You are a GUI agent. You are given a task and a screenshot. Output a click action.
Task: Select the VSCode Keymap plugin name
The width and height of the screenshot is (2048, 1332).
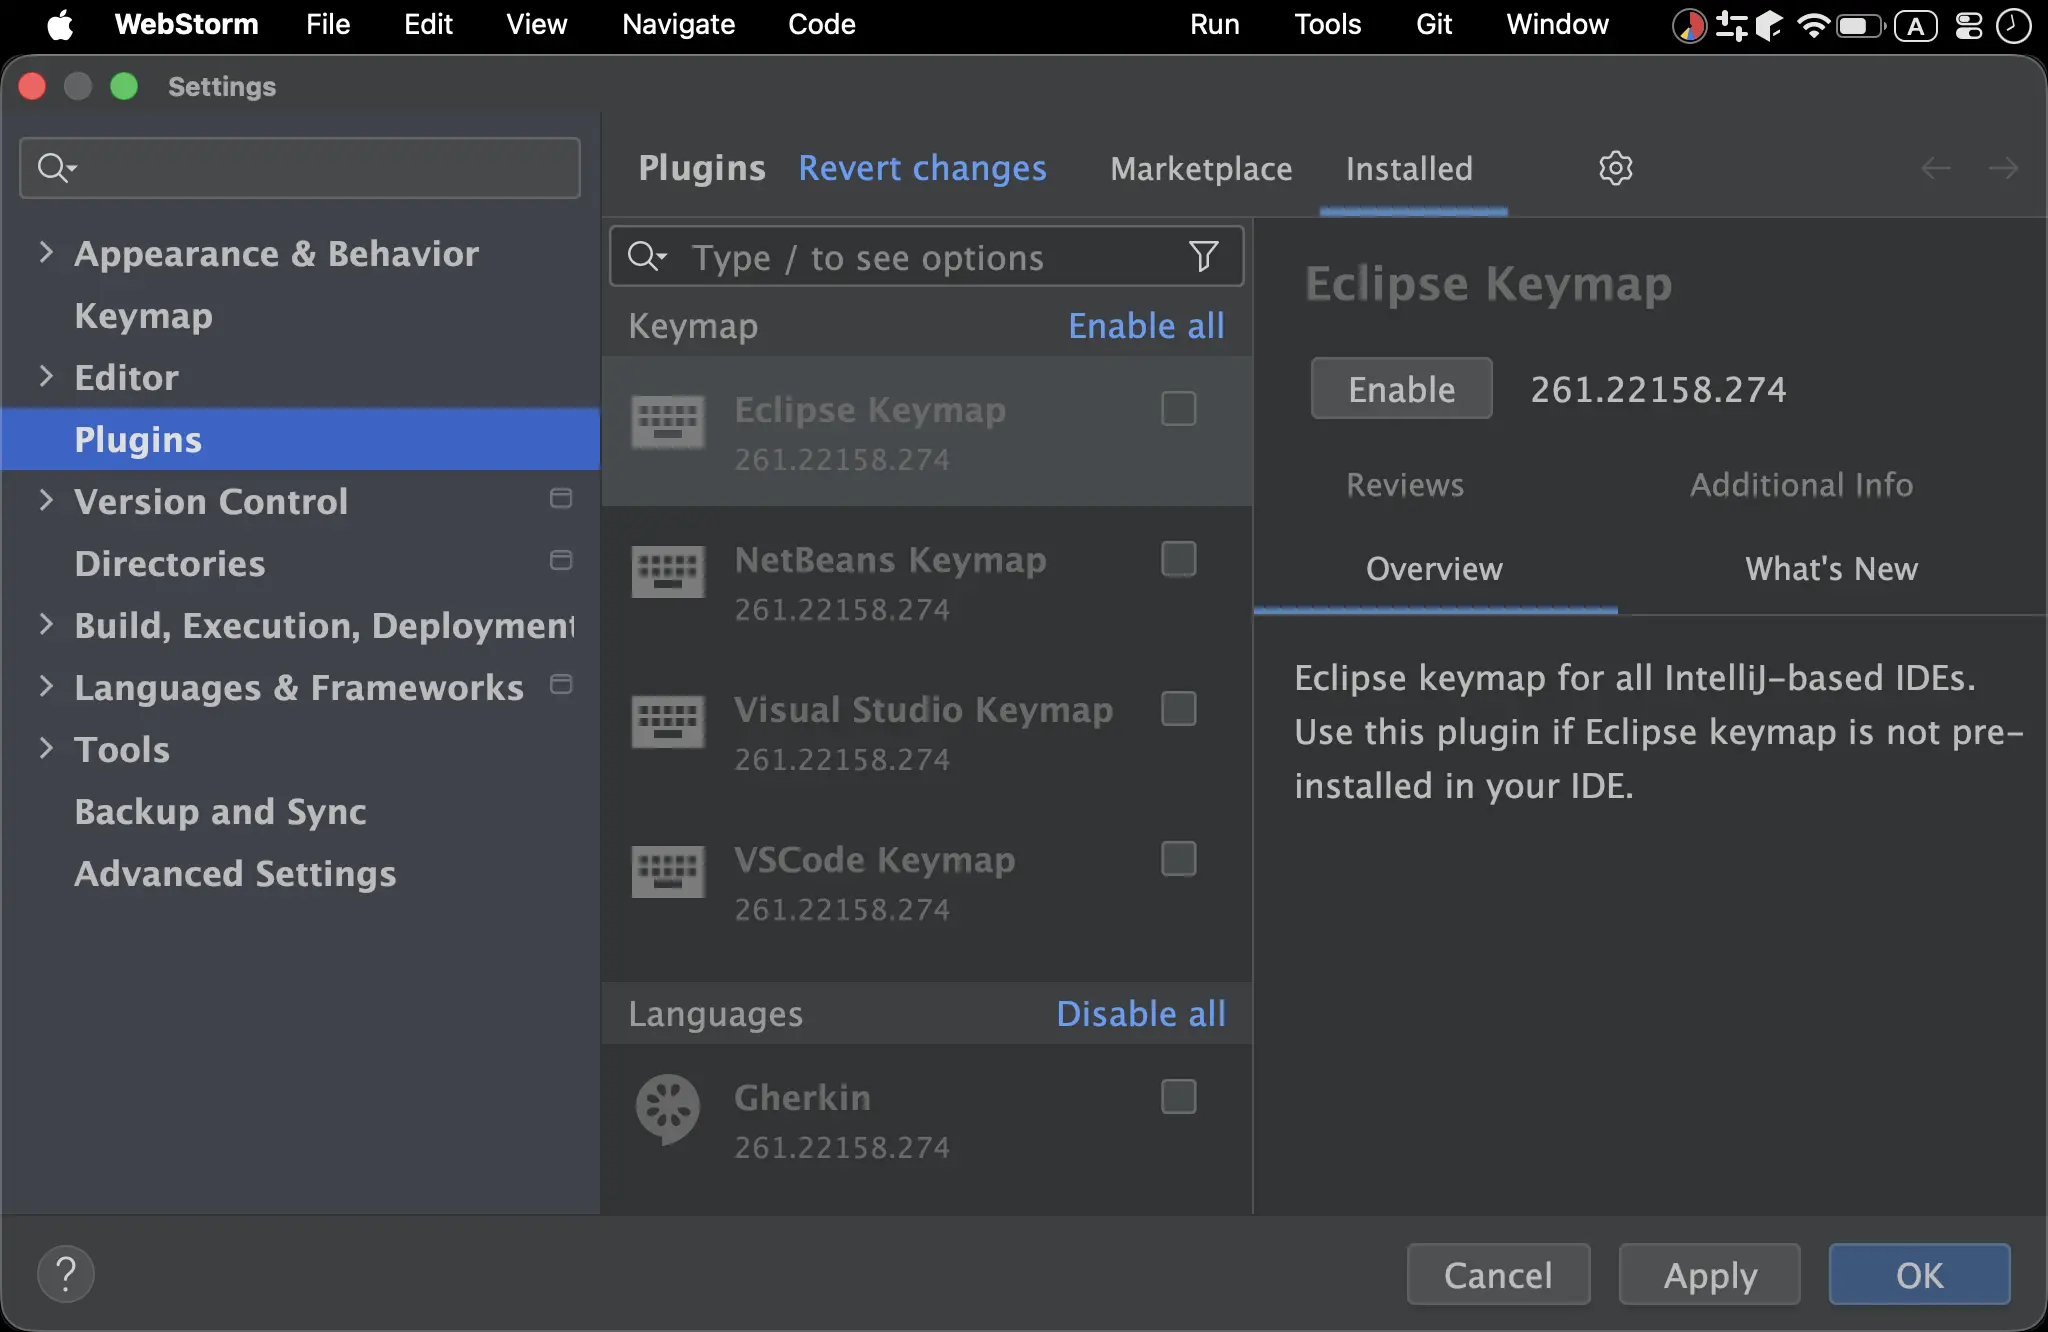pos(874,860)
